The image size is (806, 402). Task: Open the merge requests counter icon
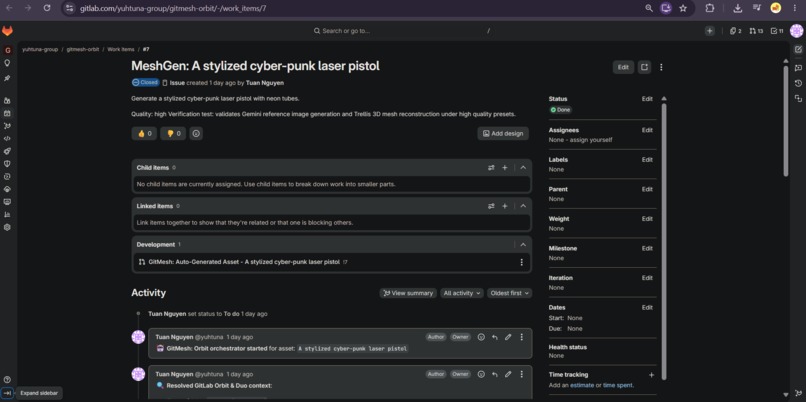coord(756,31)
